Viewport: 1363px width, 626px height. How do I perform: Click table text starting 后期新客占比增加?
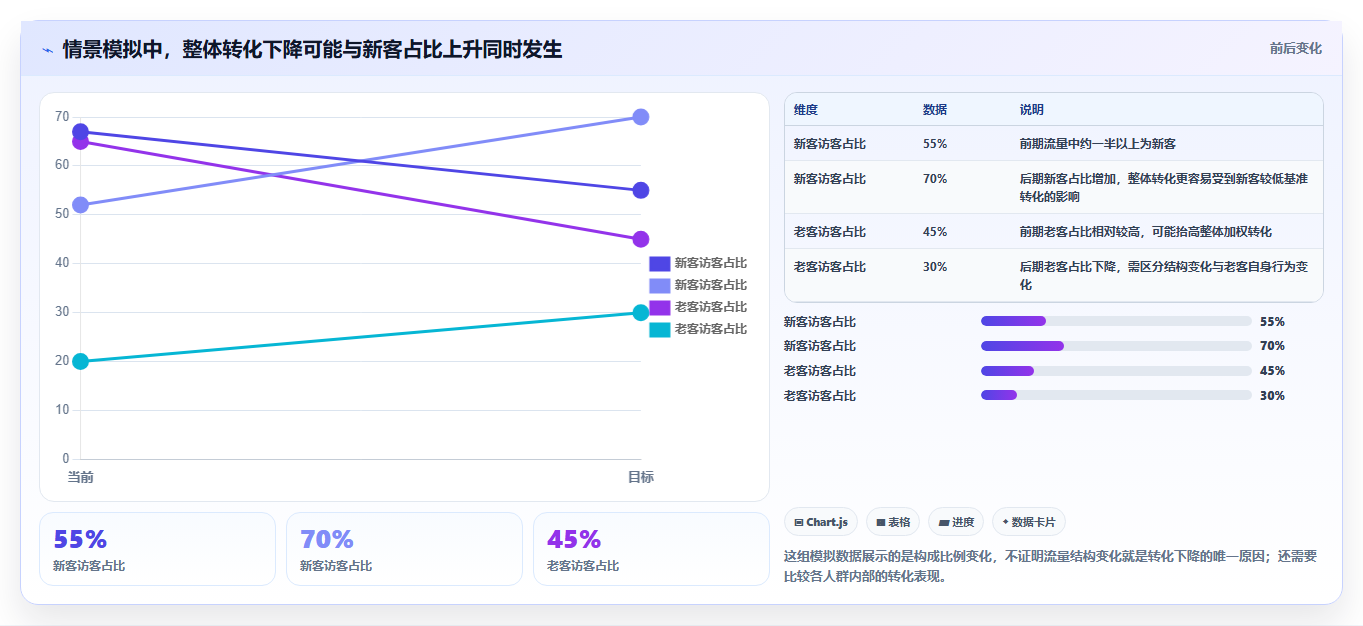pos(1163,187)
